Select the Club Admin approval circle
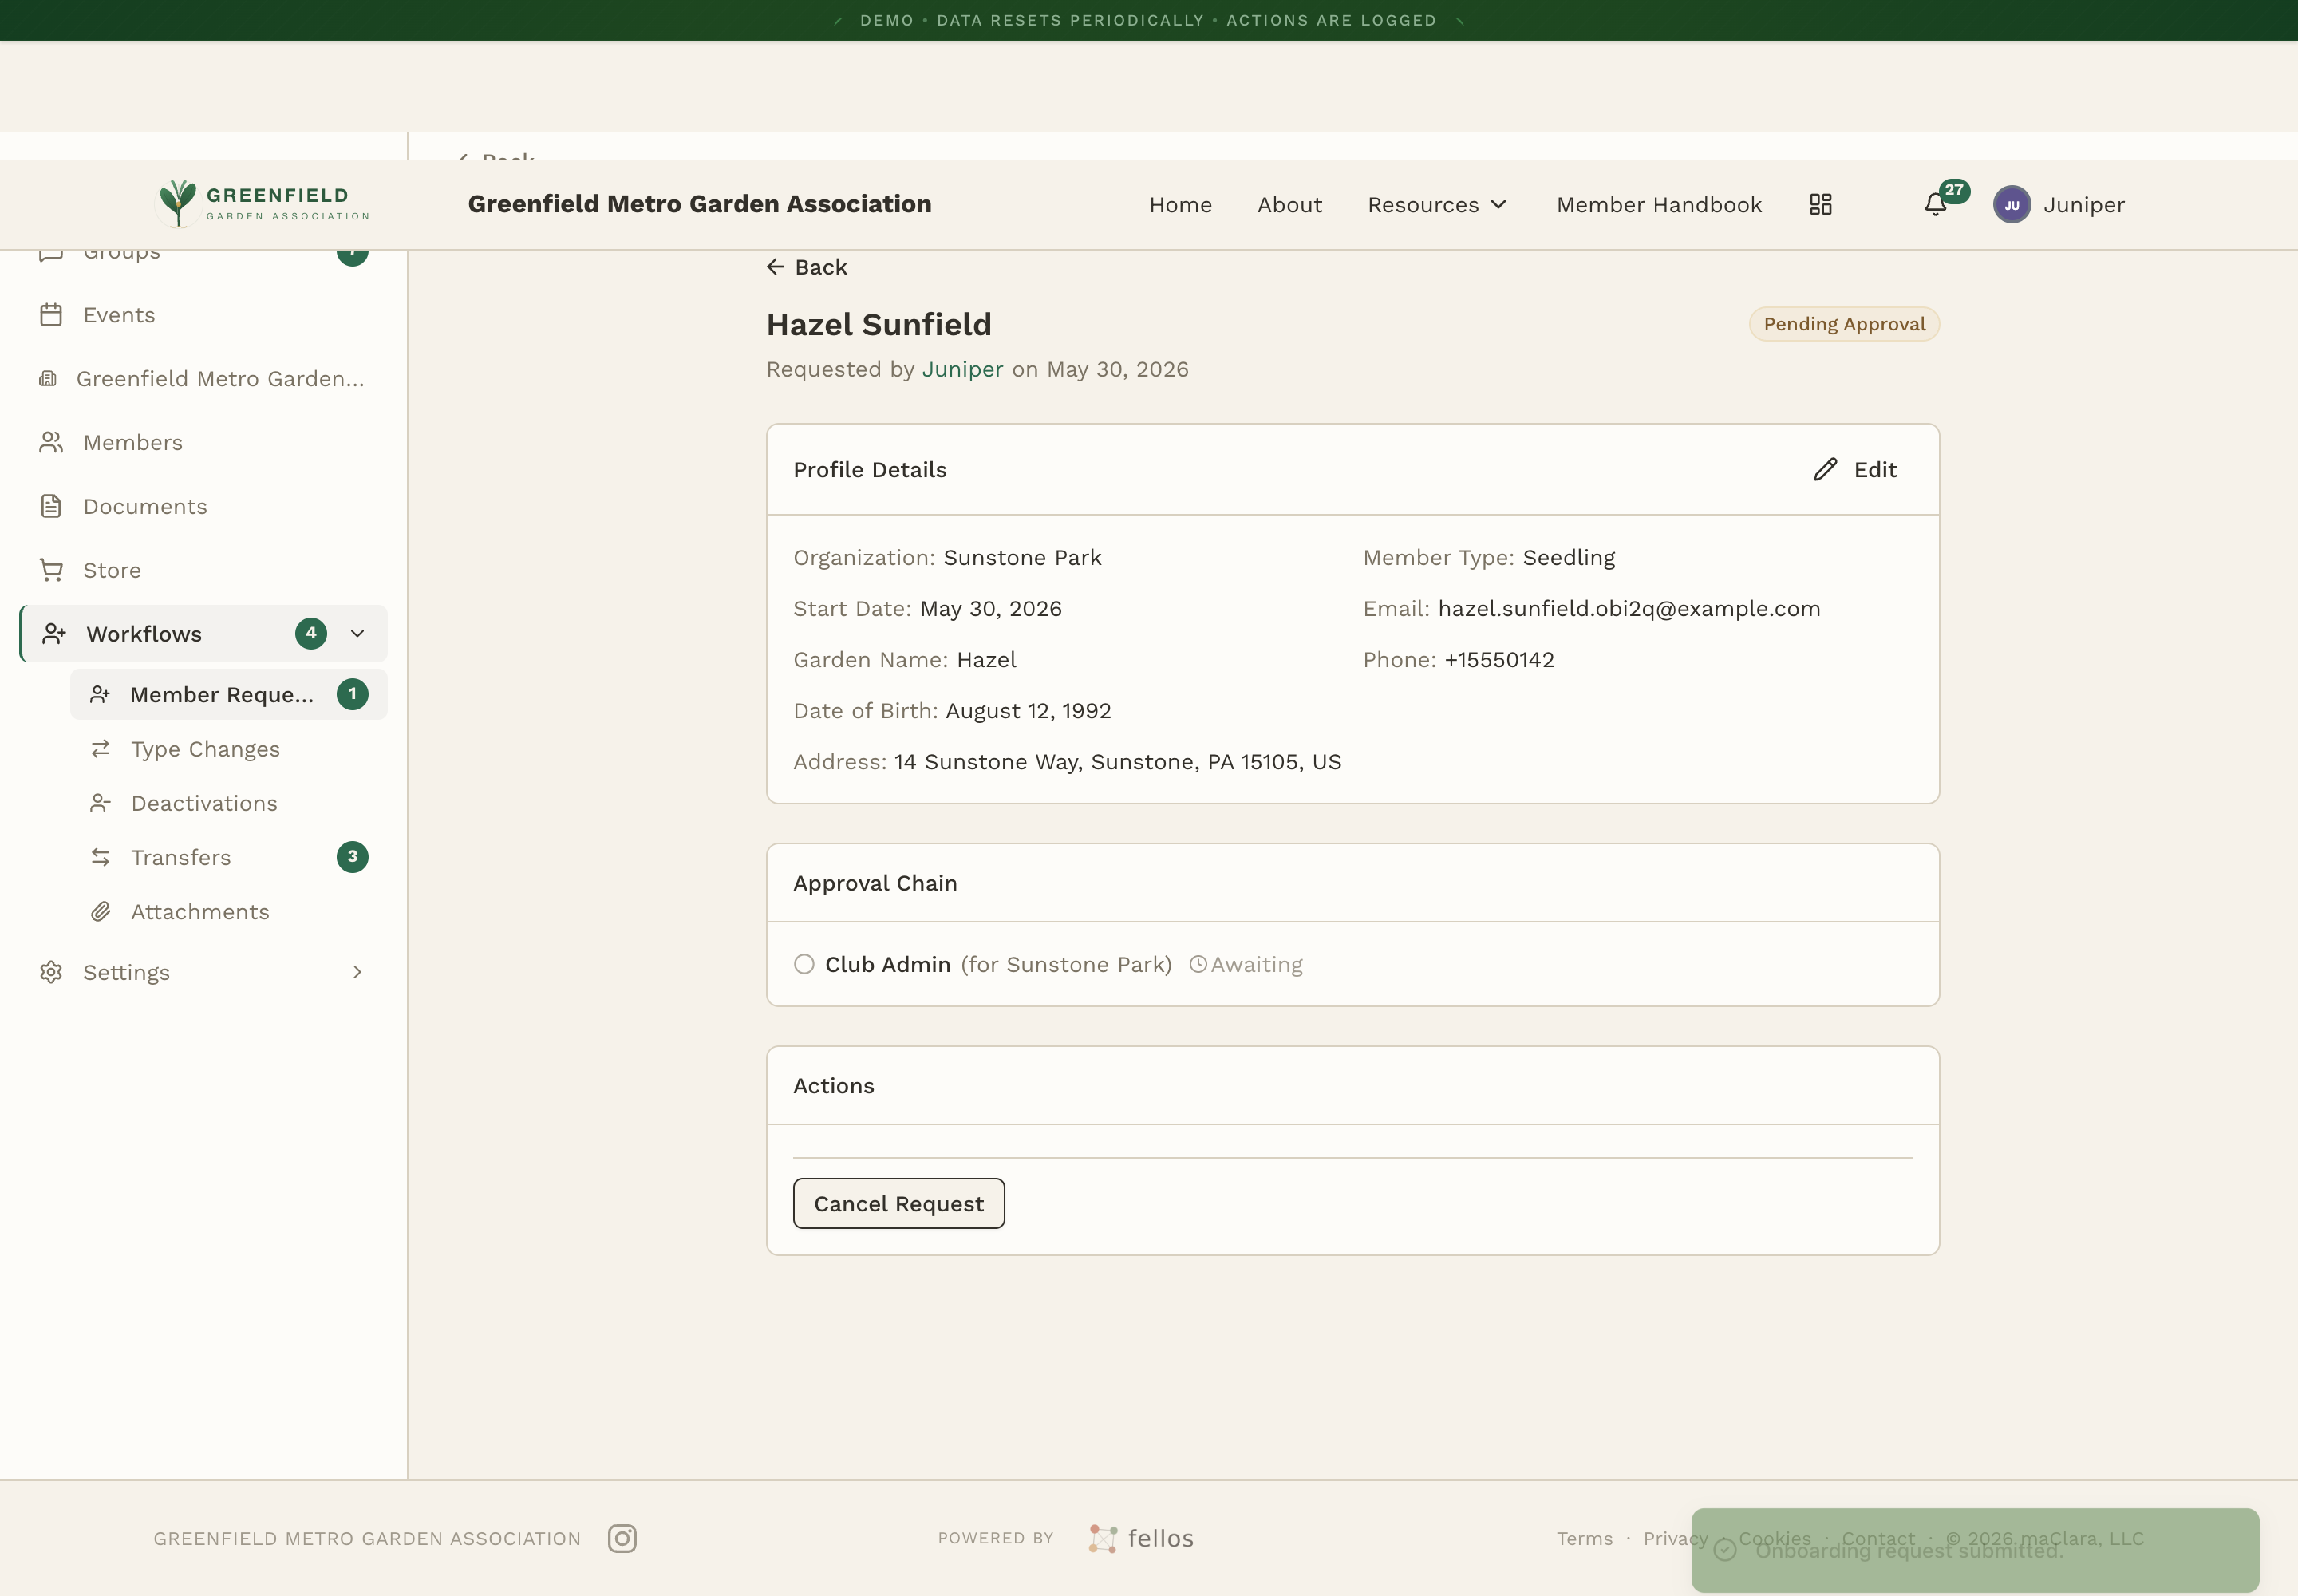The image size is (2298, 1596). click(804, 965)
